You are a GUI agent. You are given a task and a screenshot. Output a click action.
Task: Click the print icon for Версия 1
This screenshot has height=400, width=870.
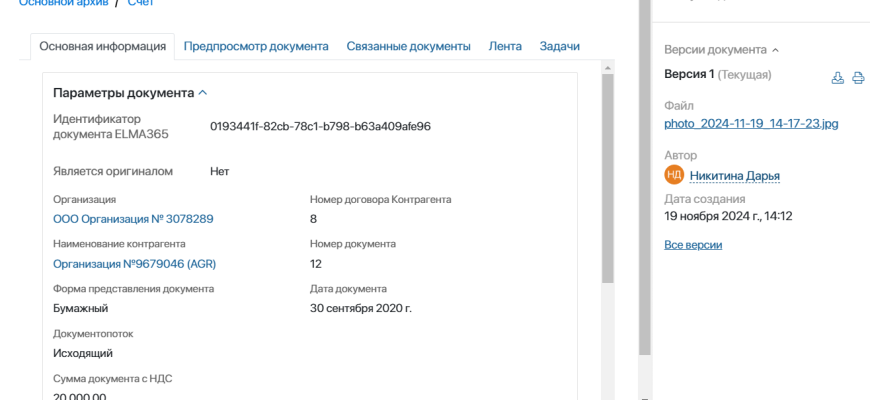click(x=858, y=77)
